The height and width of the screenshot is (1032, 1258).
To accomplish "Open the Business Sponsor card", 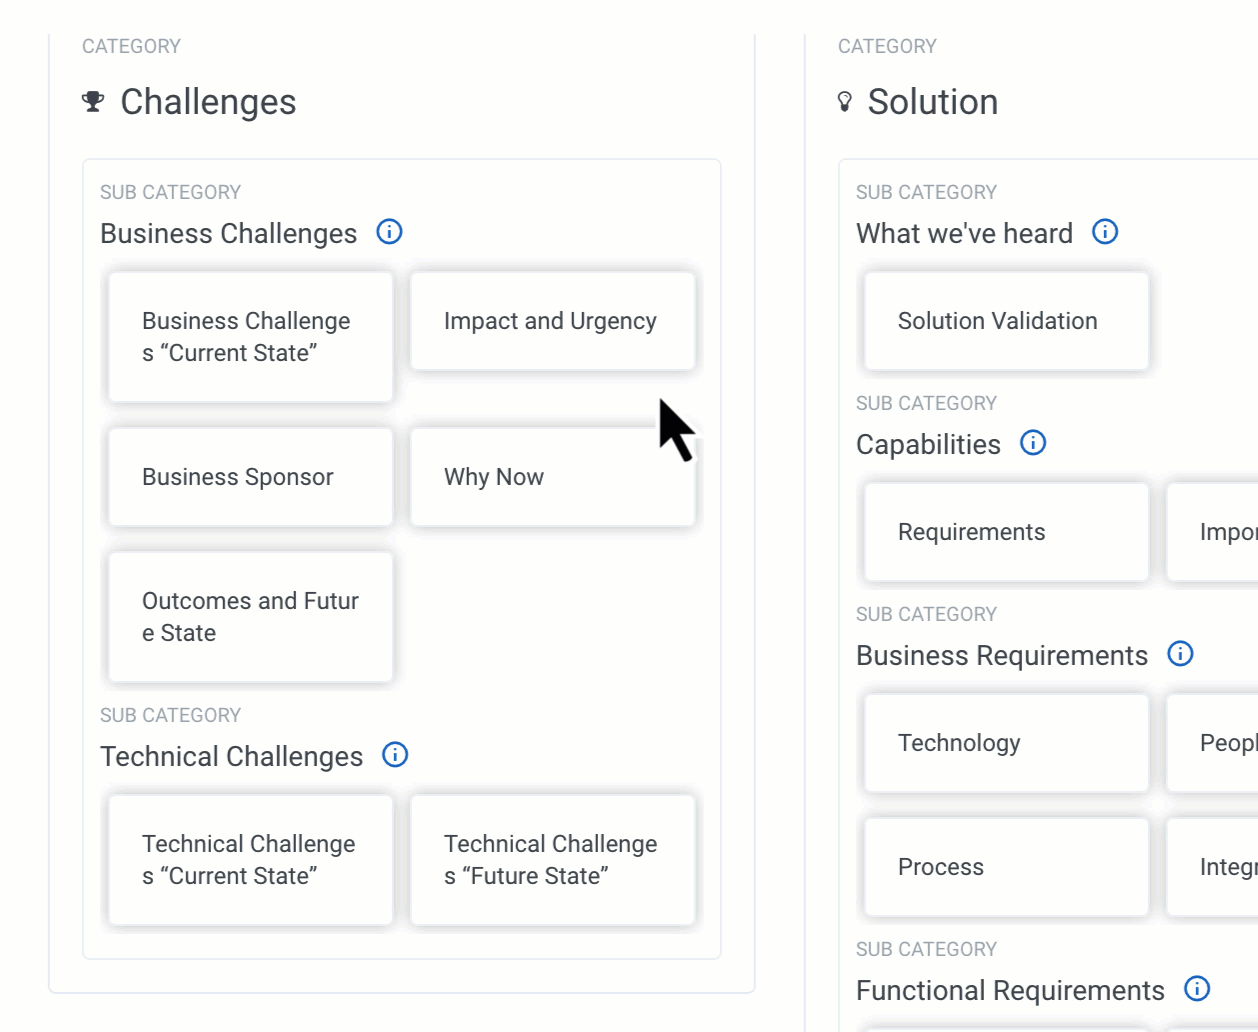I will [250, 477].
